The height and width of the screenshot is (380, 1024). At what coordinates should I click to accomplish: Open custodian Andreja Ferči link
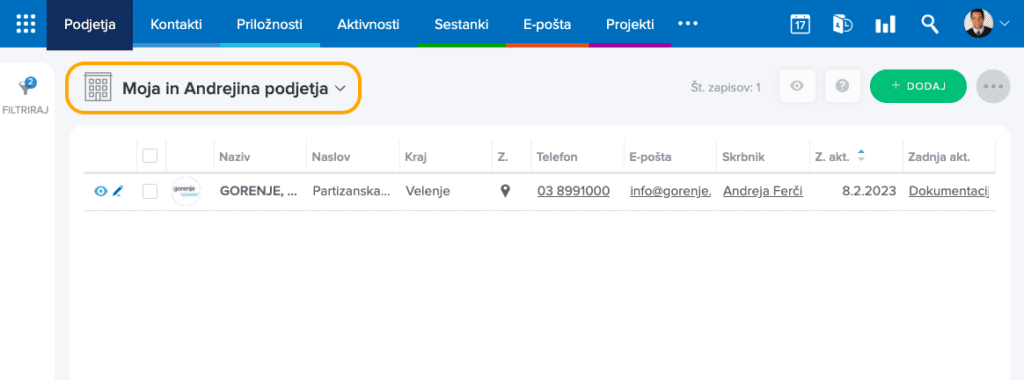pyautogui.click(x=763, y=191)
